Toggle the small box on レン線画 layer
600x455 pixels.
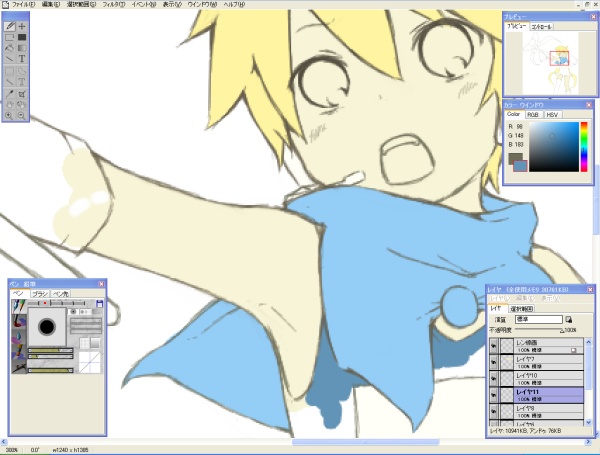tap(574, 350)
